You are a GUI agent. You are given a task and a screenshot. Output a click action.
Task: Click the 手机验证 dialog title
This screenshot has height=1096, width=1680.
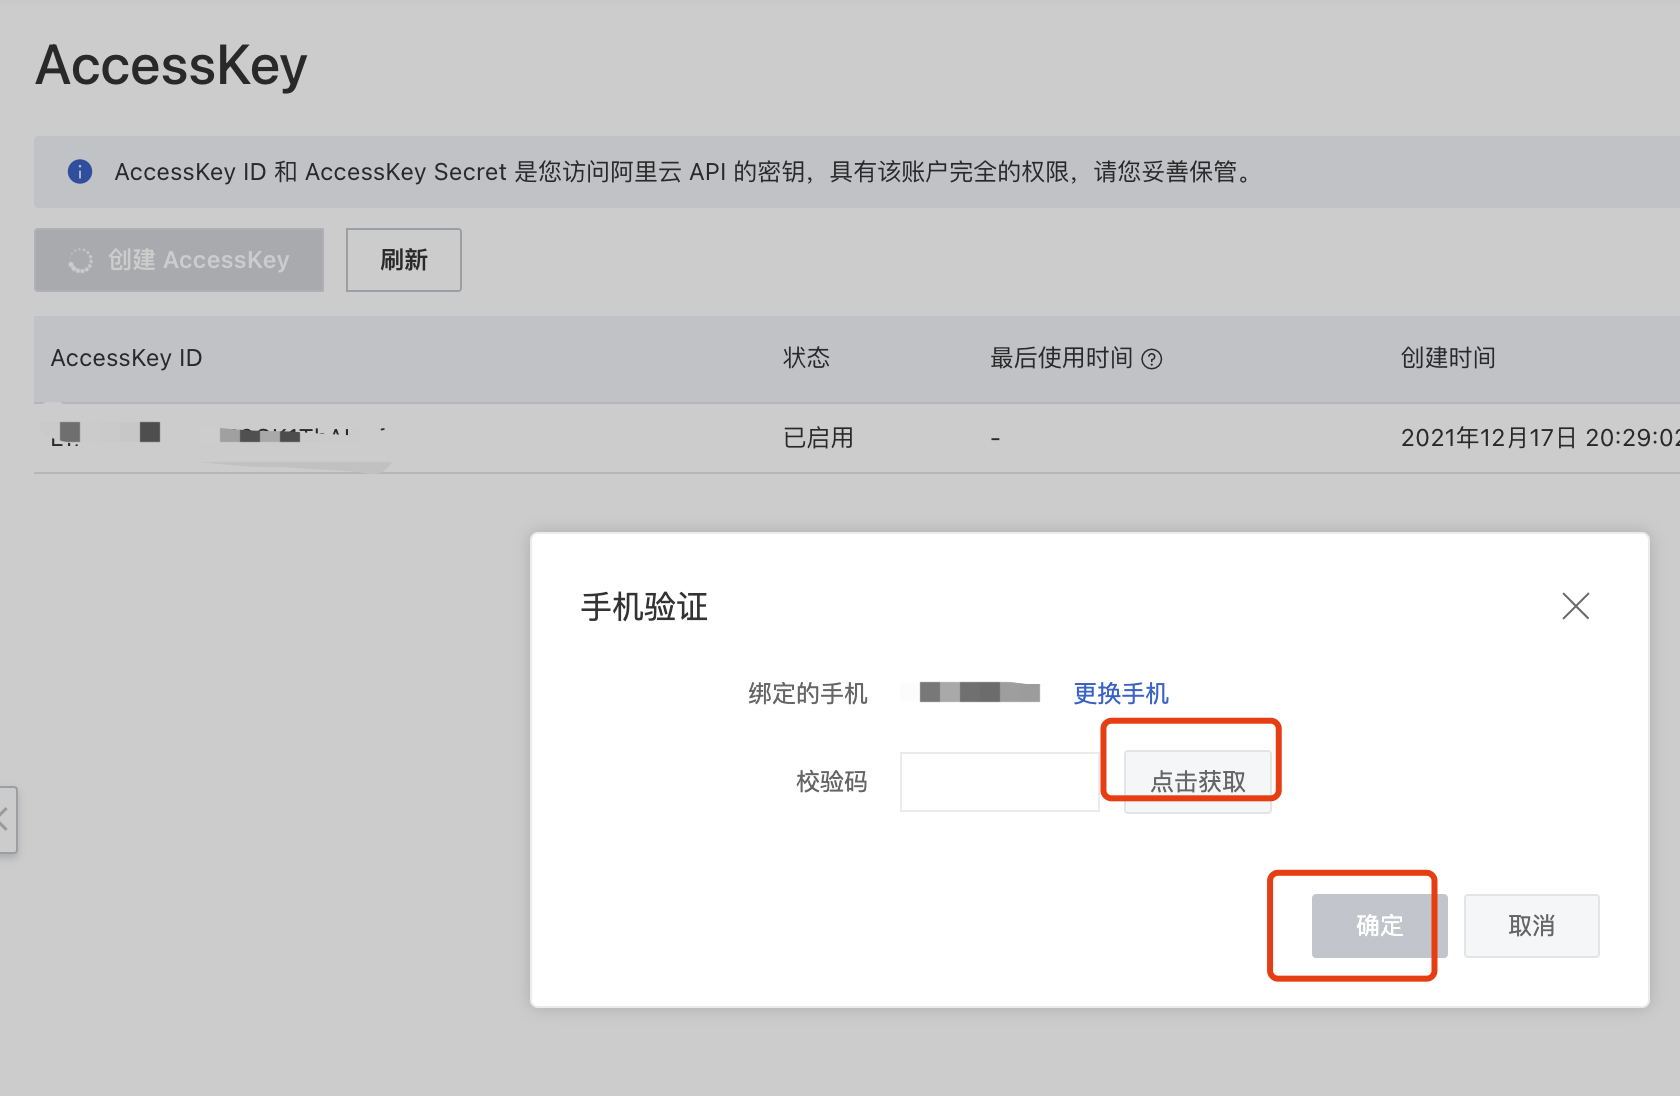coord(644,607)
